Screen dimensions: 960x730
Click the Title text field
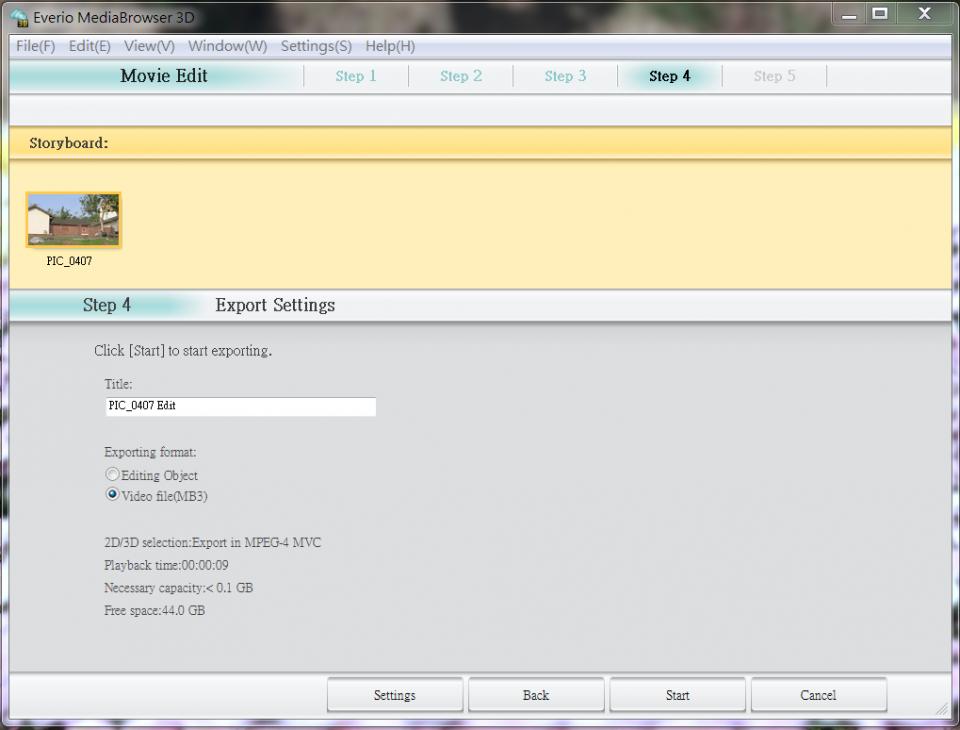240,406
